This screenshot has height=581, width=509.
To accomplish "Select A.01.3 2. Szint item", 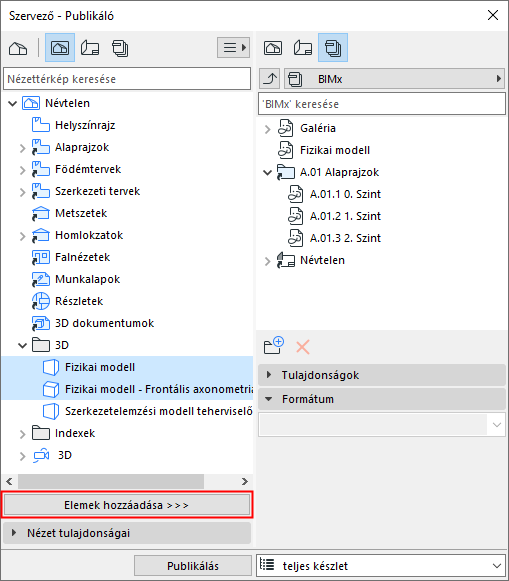I will (x=345, y=238).
